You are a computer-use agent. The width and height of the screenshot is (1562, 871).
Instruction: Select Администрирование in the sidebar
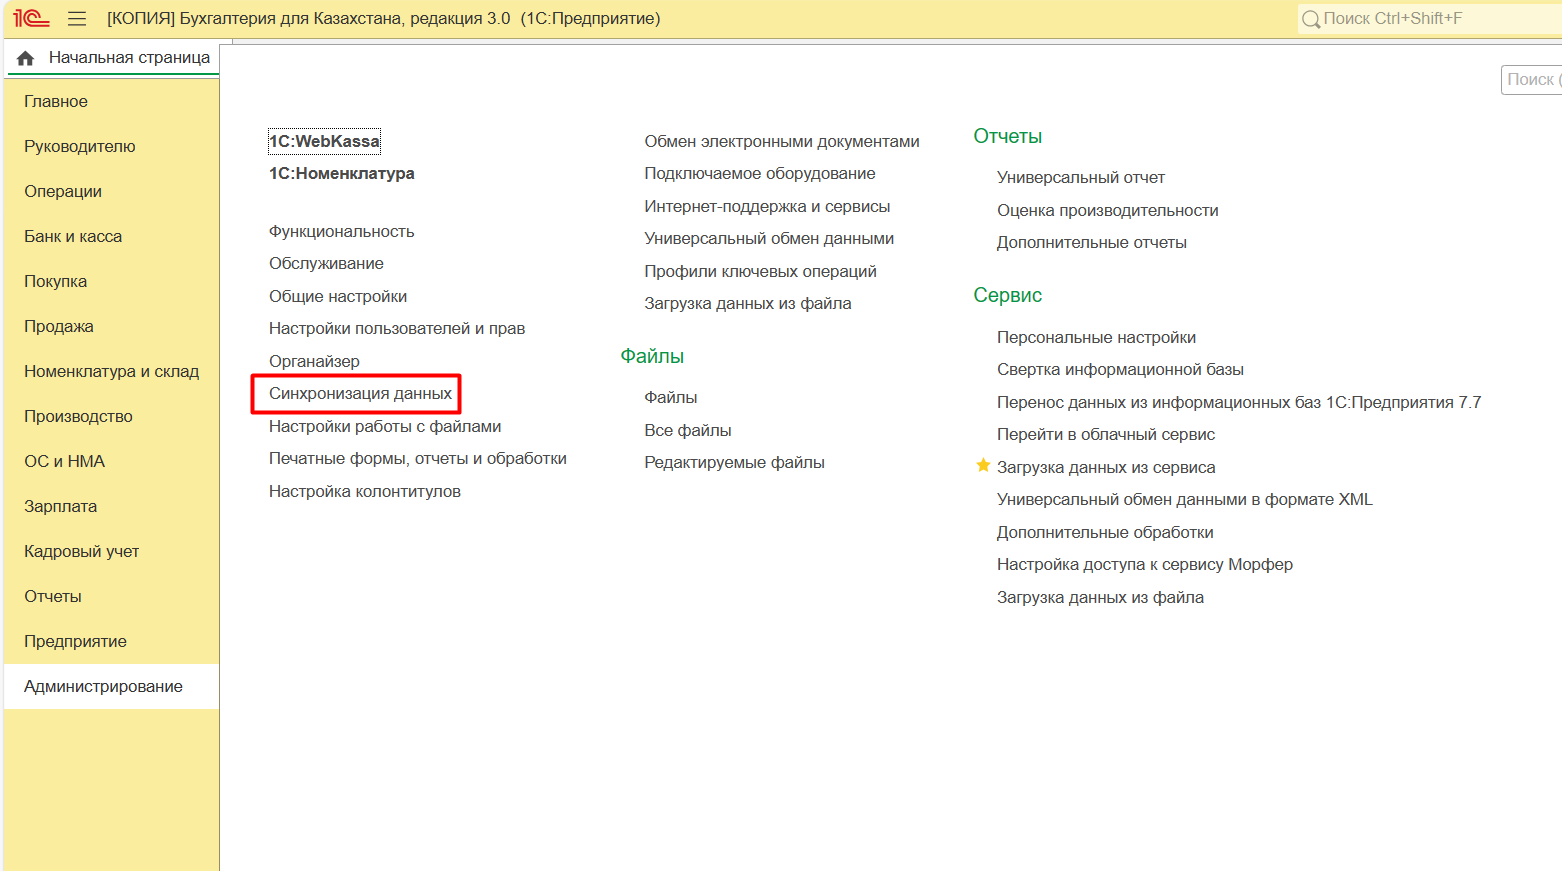(103, 686)
